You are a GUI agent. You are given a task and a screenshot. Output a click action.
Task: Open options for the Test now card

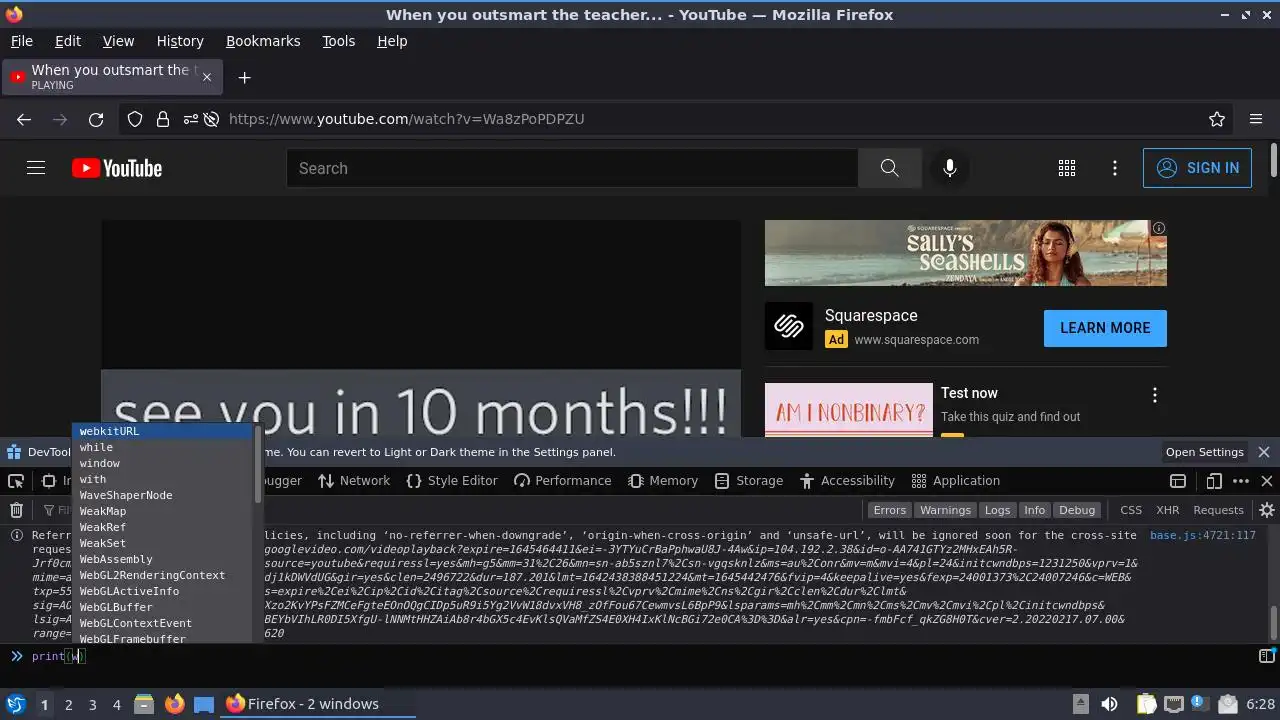click(x=1155, y=395)
